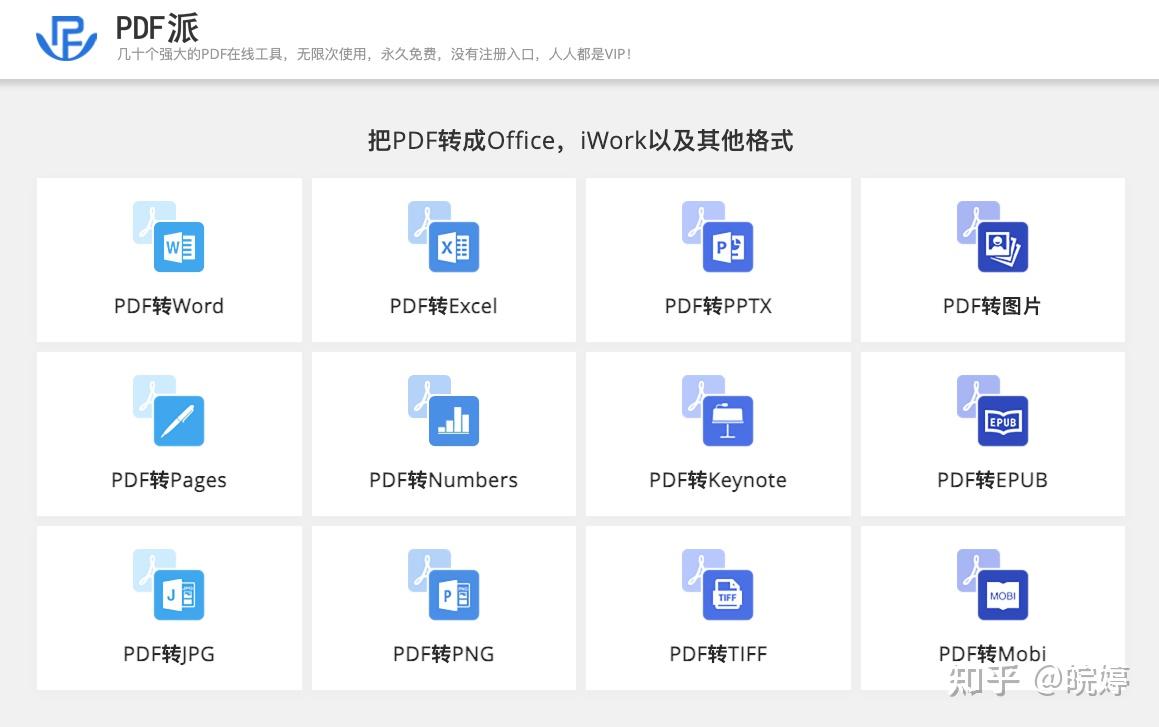
Task: Open the PDF to Mobi converter icon
Action: pyautogui.click(x=993, y=584)
